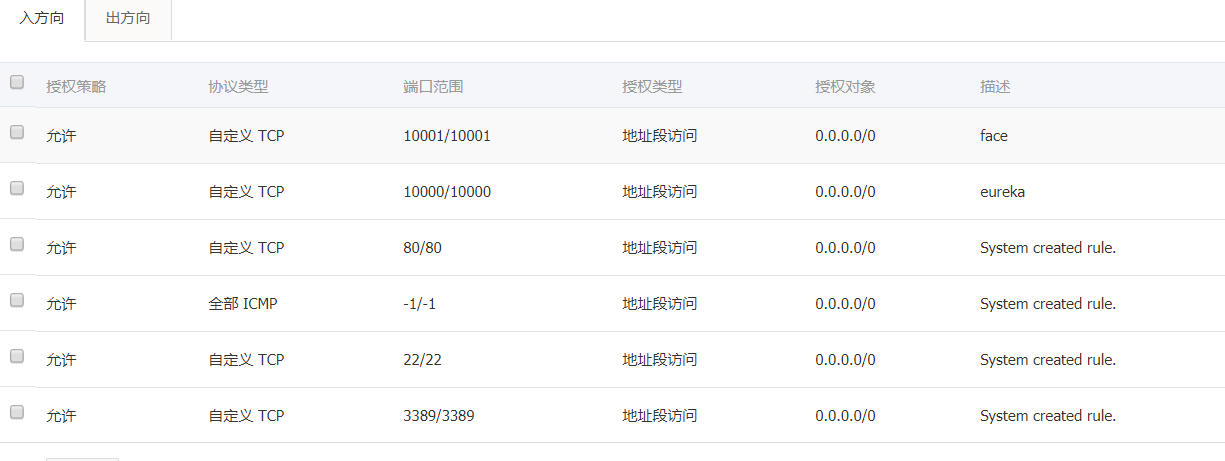Click System created rule. in 3389/3389 row
The image size is (1225, 461).
point(1048,416)
